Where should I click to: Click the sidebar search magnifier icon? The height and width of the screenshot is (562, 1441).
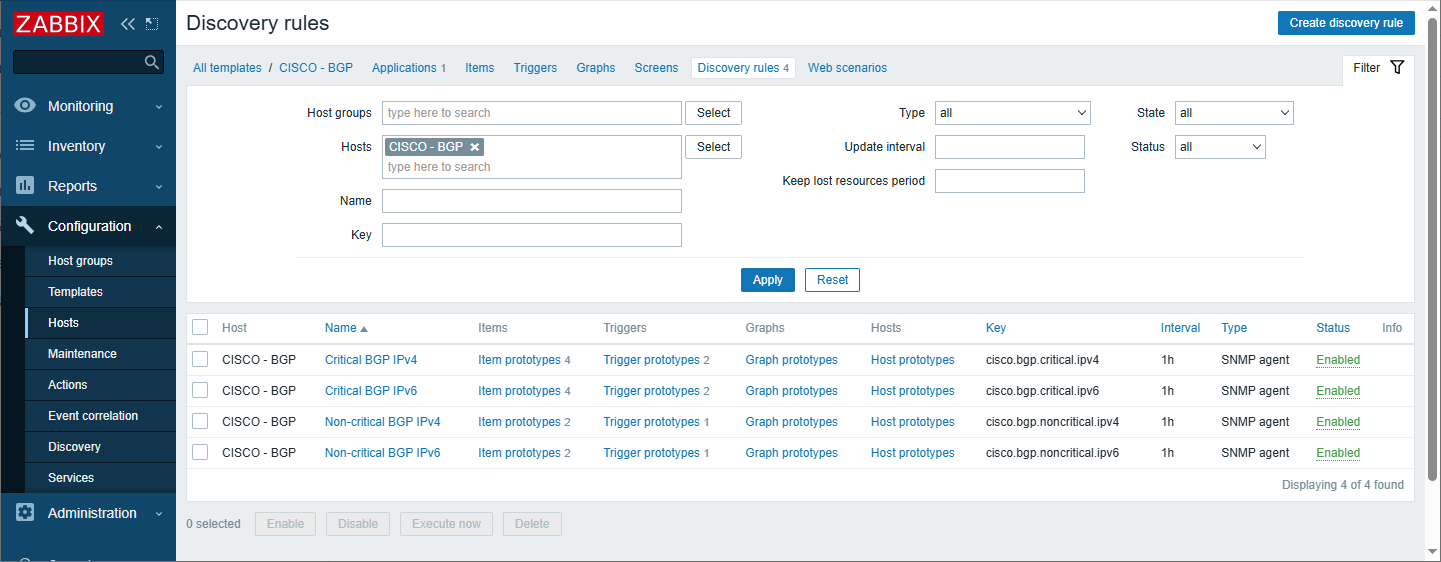(x=152, y=62)
